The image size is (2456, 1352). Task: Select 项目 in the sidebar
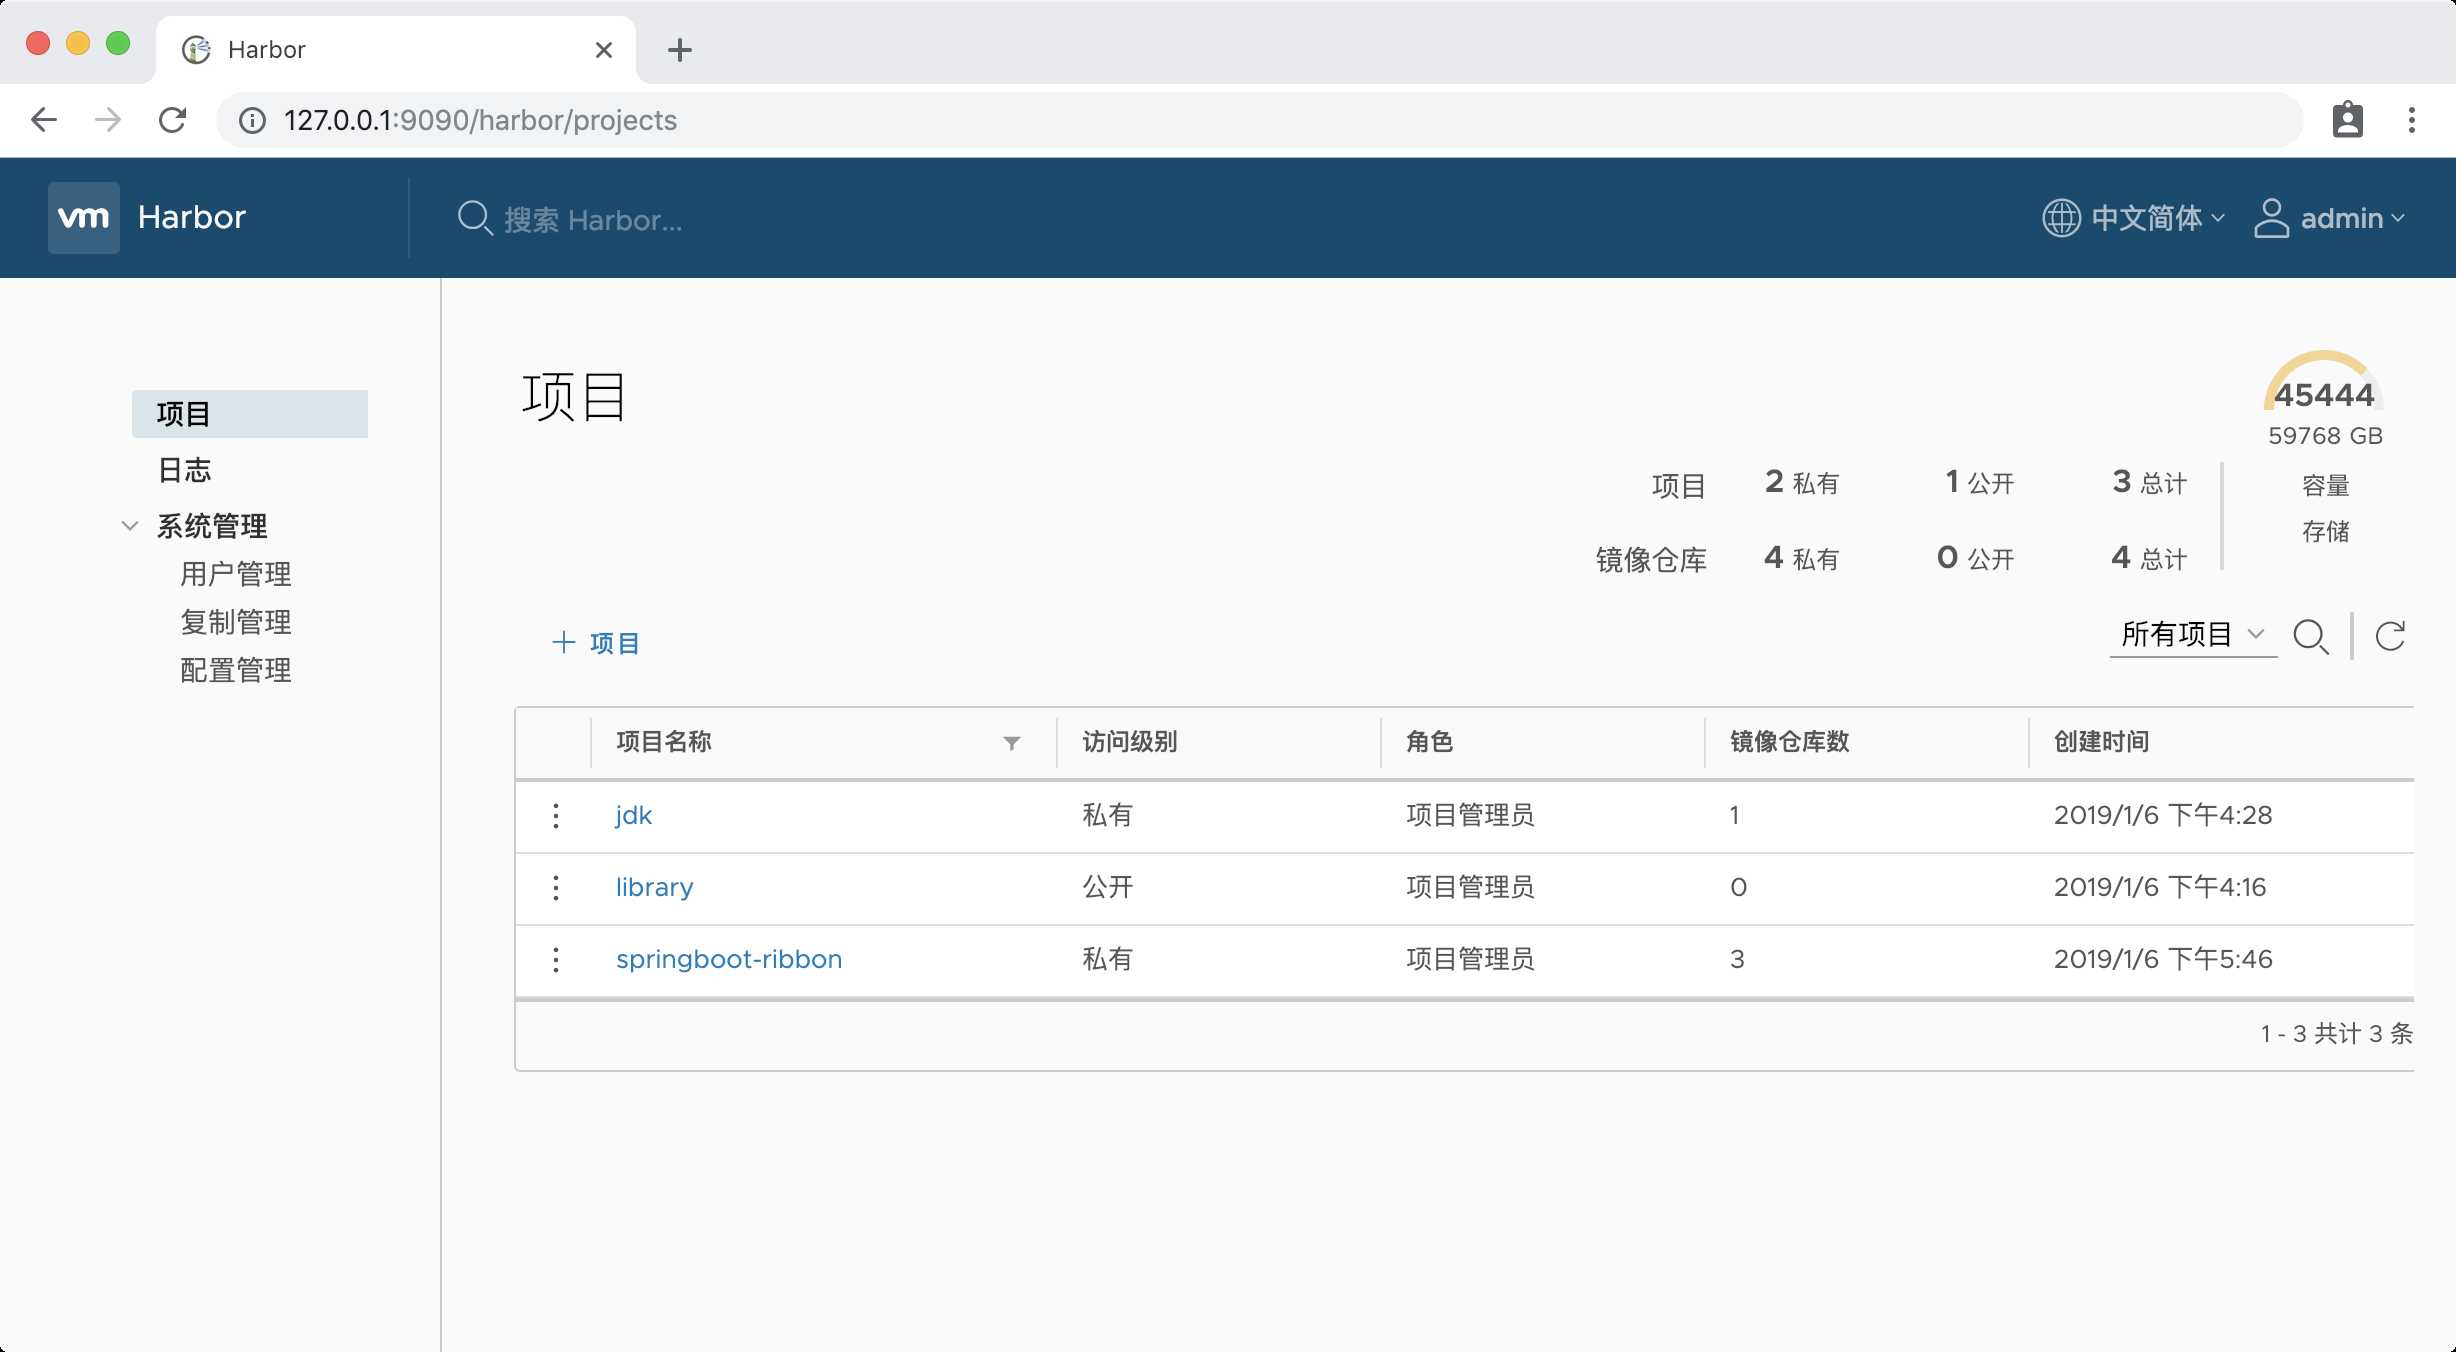point(250,414)
